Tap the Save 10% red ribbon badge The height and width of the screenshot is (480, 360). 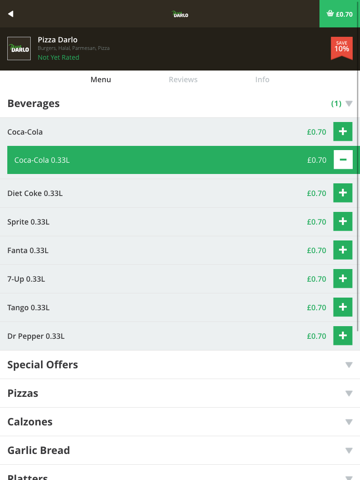point(342,48)
